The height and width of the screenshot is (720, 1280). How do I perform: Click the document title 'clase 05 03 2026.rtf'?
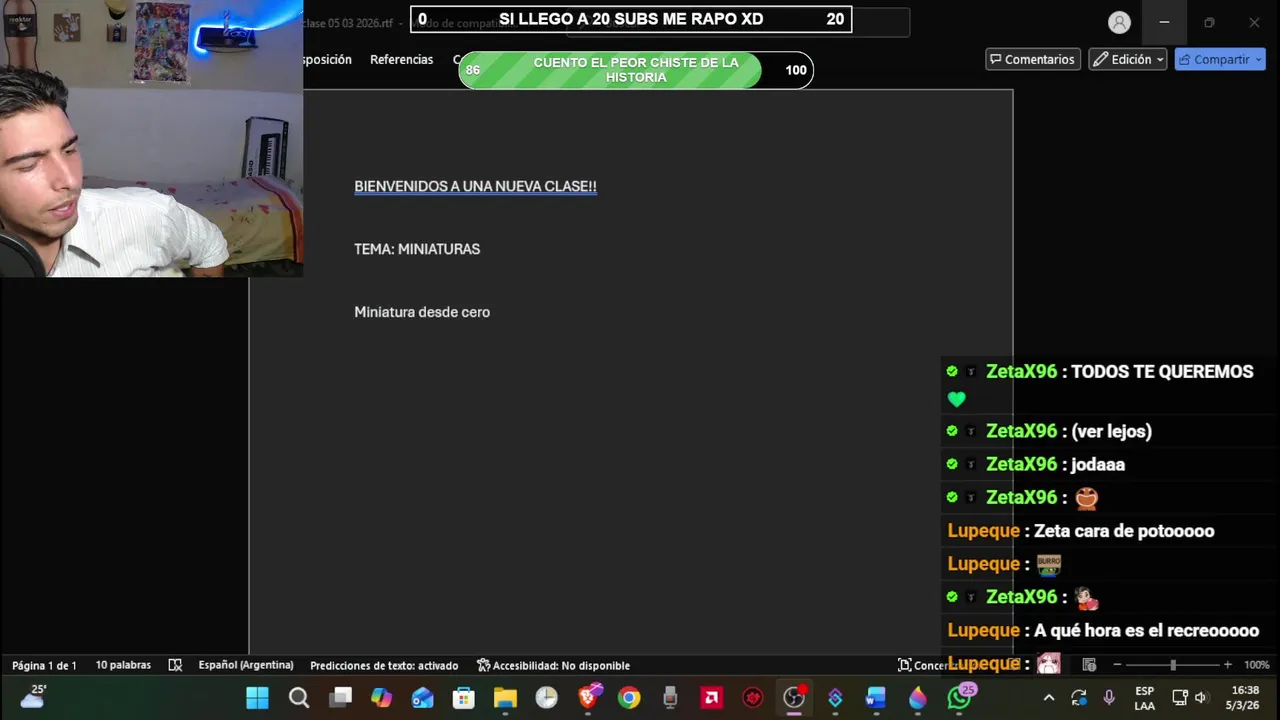348,23
